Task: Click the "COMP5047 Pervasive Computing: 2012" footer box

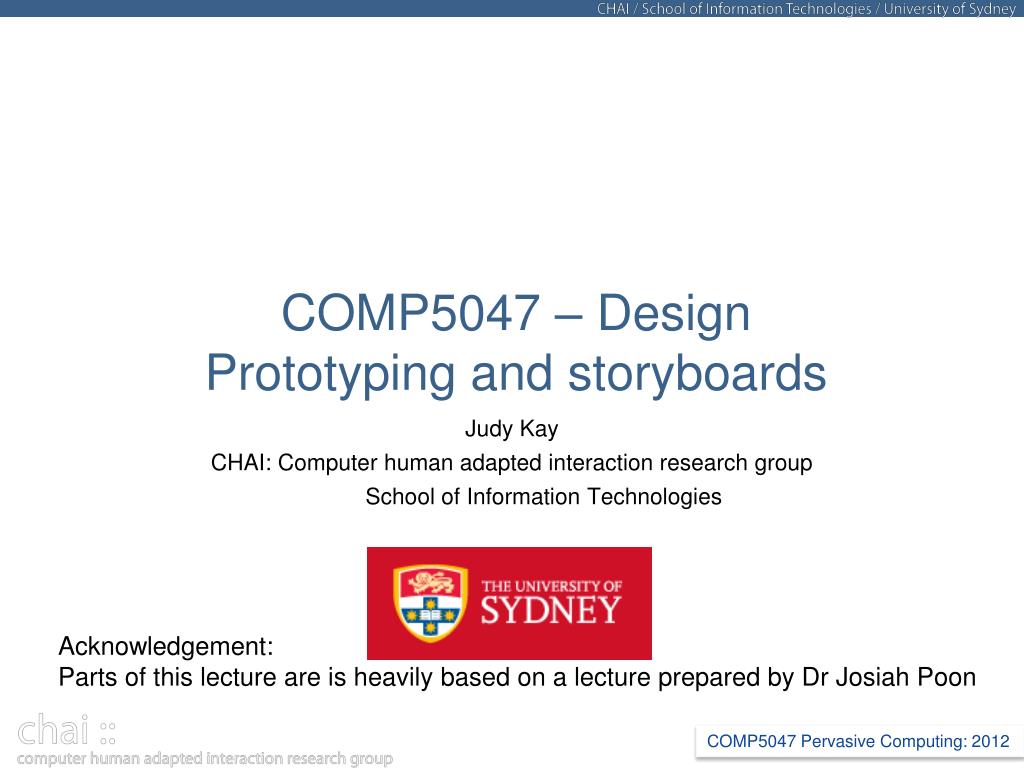Action: pos(858,742)
